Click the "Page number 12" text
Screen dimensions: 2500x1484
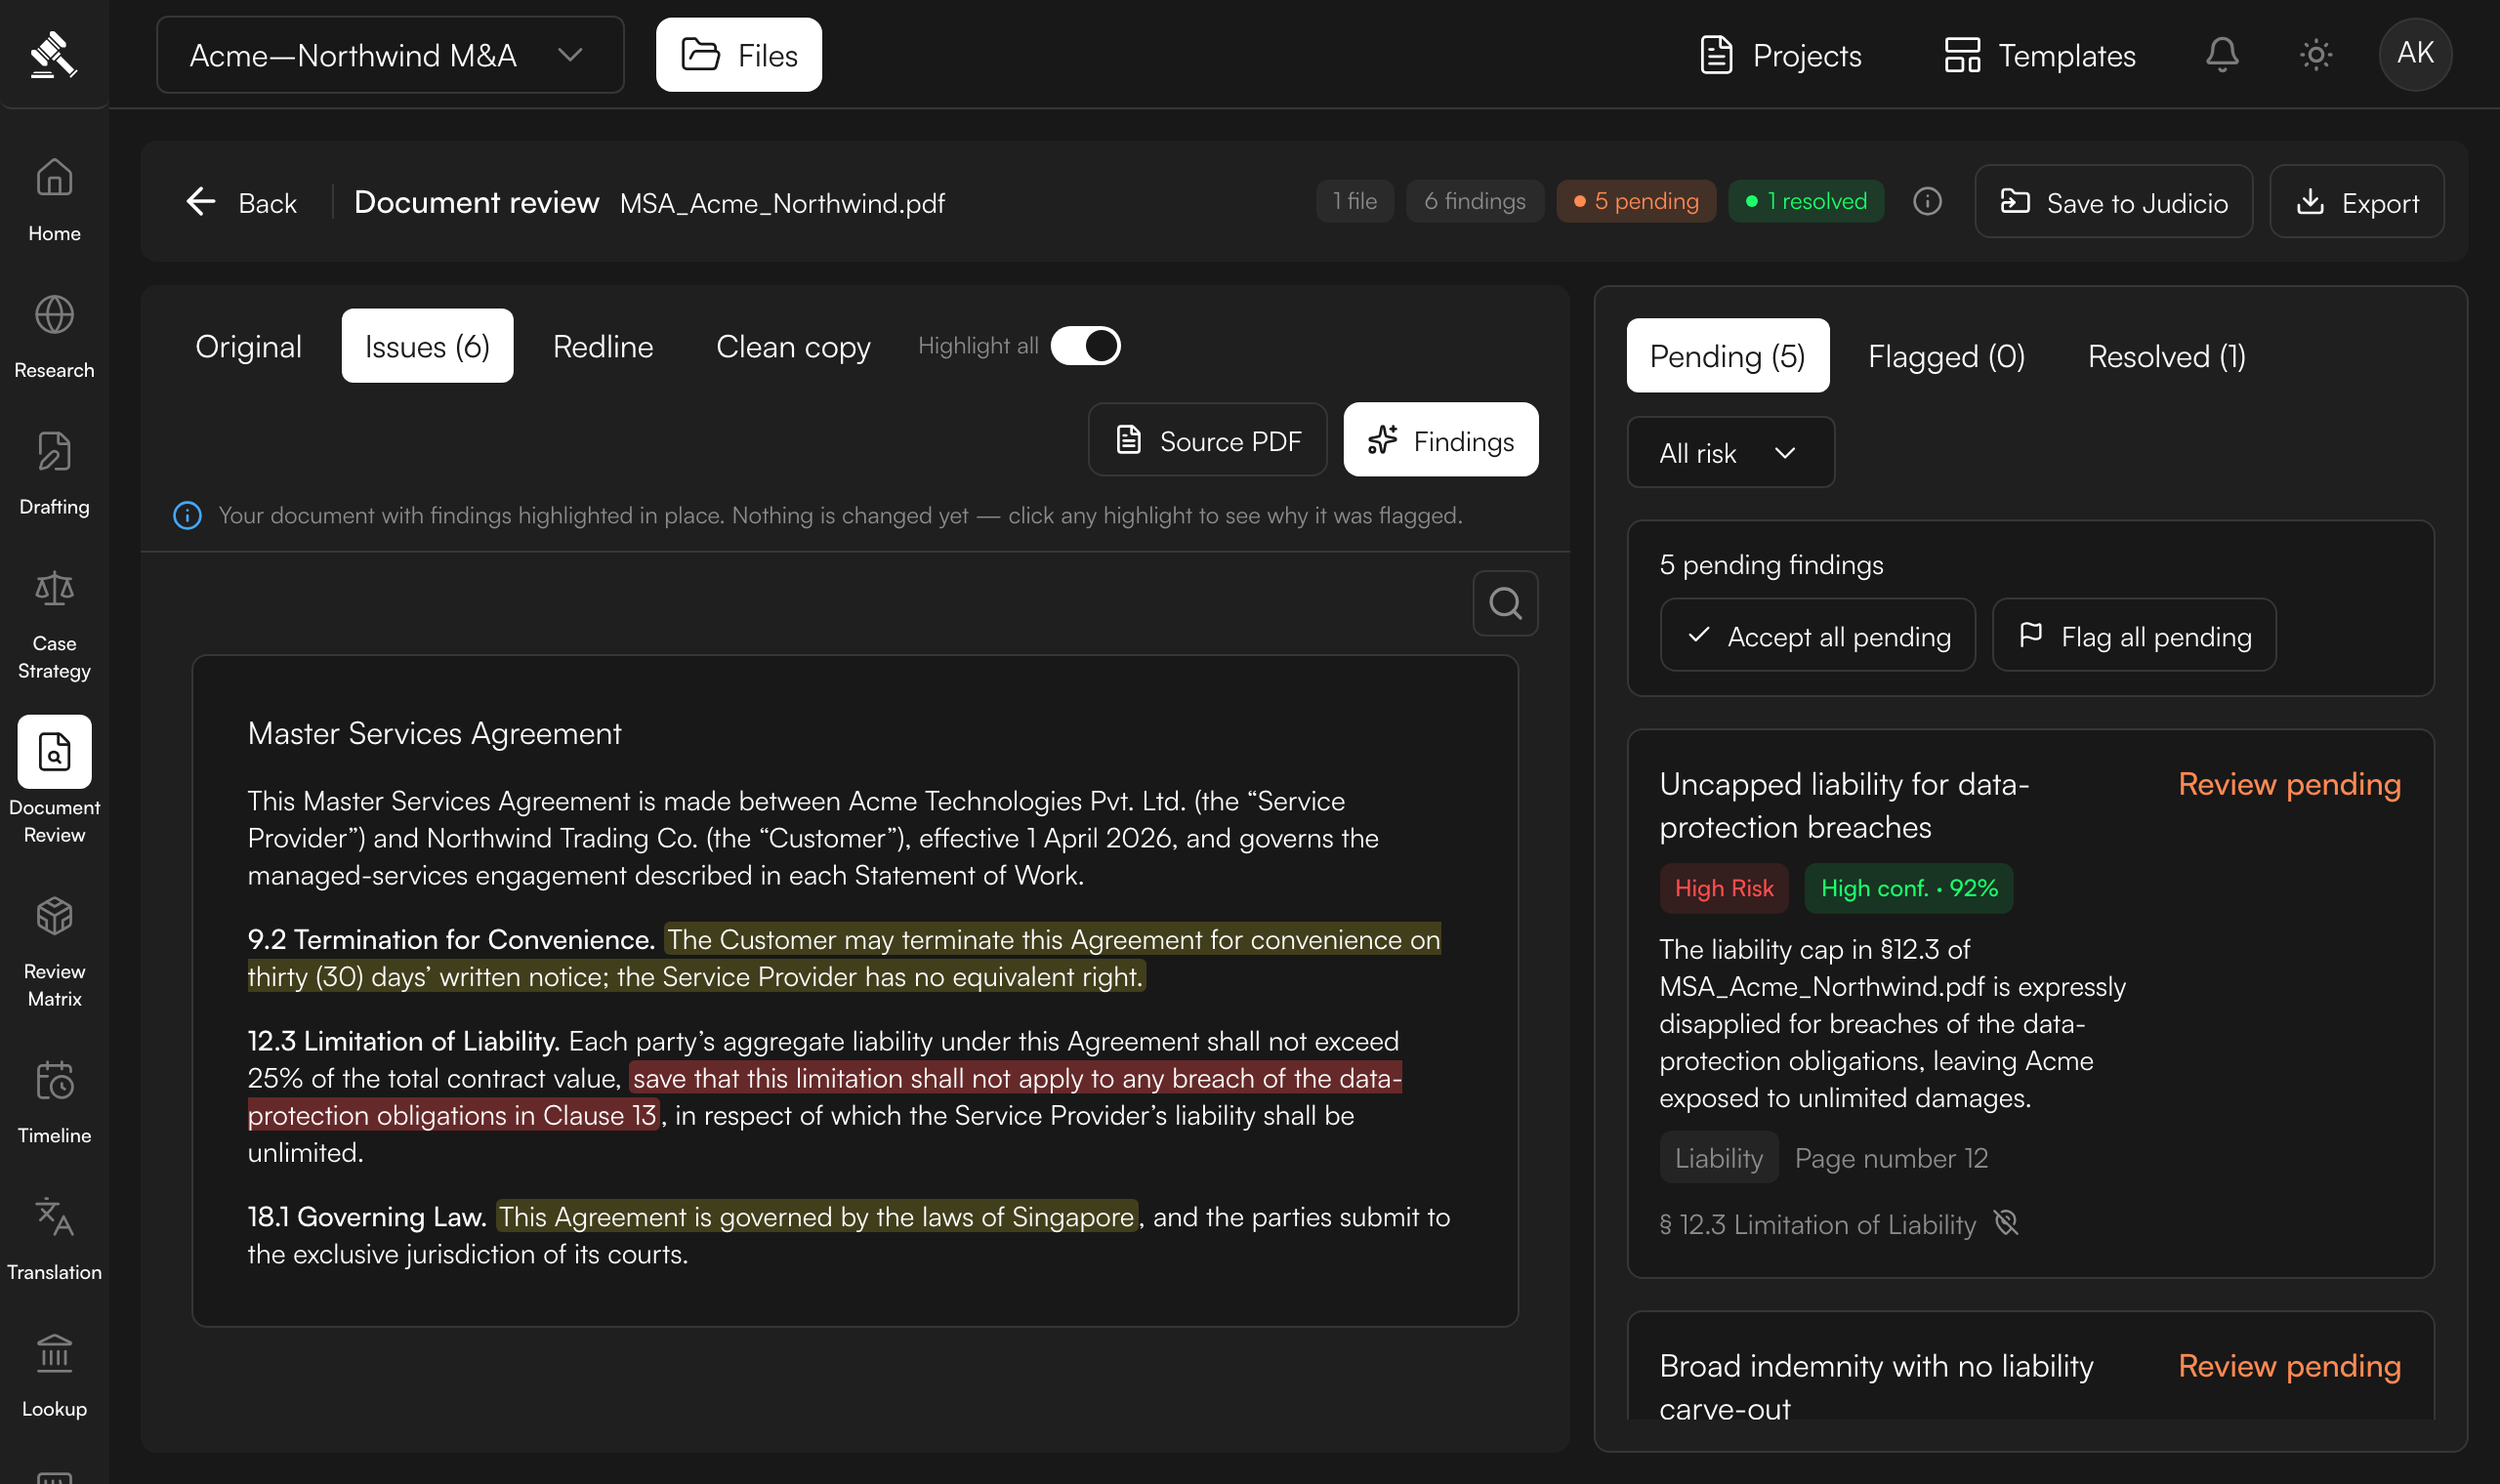pyautogui.click(x=1891, y=1158)
